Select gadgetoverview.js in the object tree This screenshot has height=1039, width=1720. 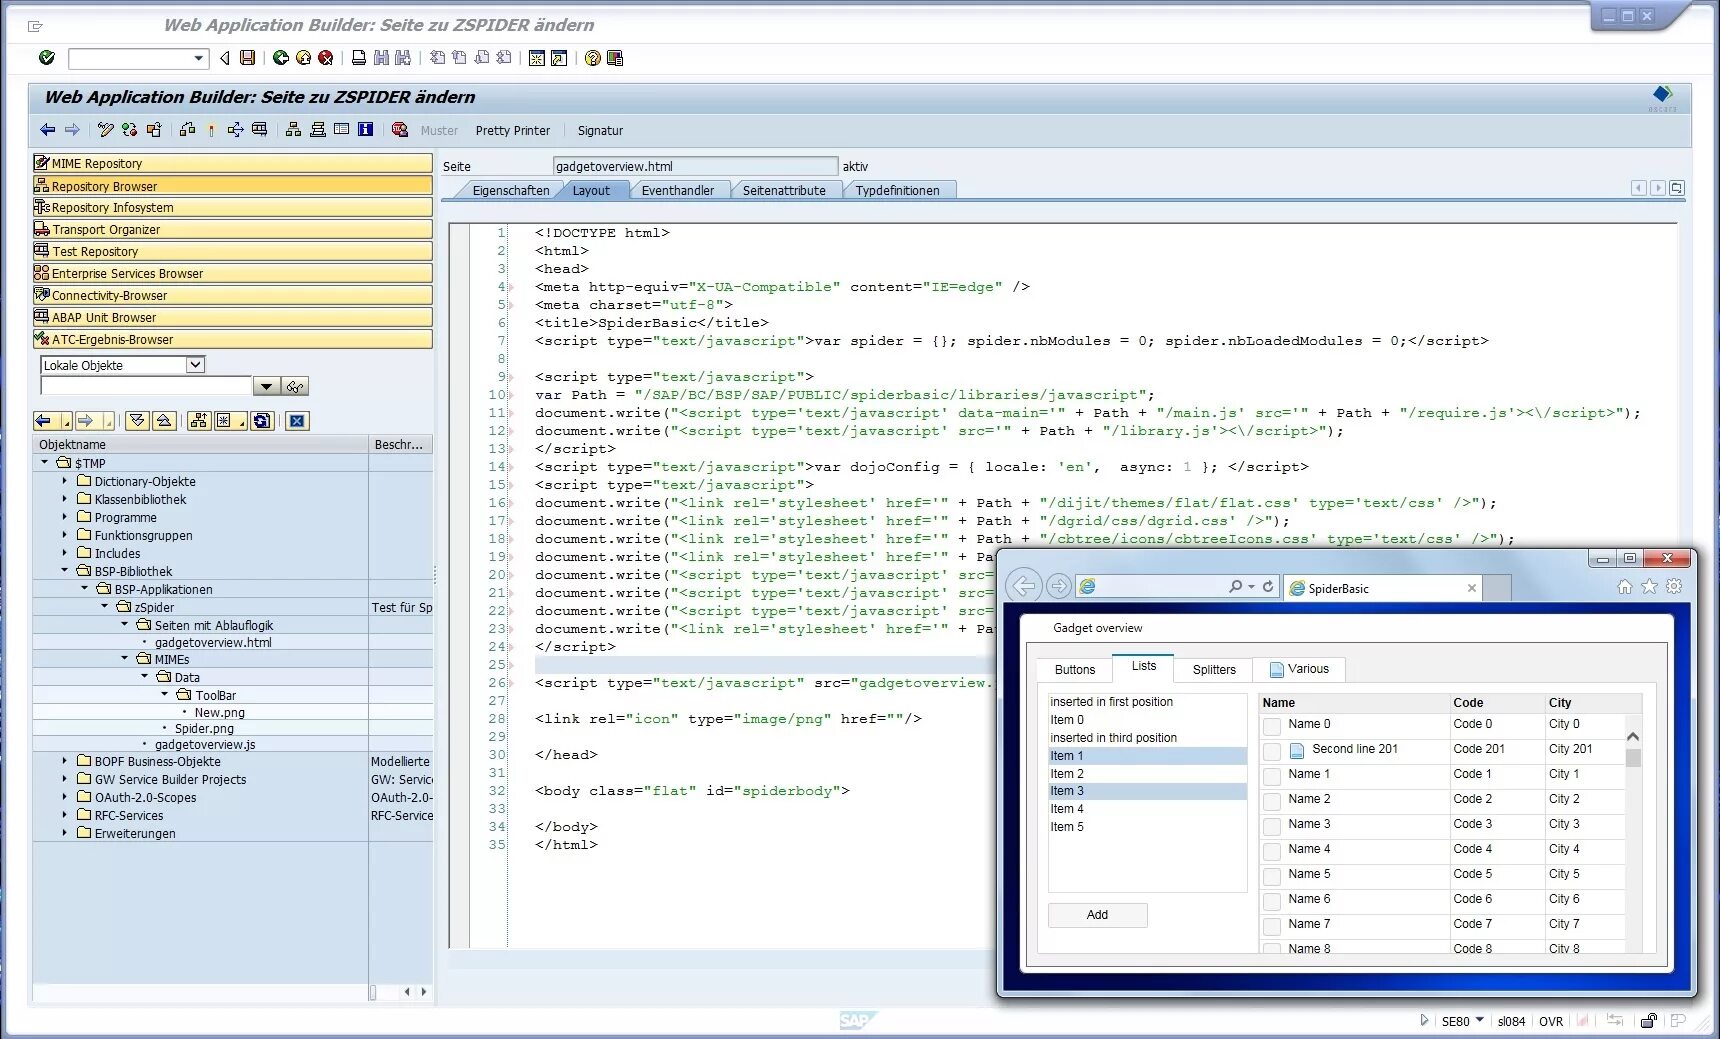[x=205, y=744]
